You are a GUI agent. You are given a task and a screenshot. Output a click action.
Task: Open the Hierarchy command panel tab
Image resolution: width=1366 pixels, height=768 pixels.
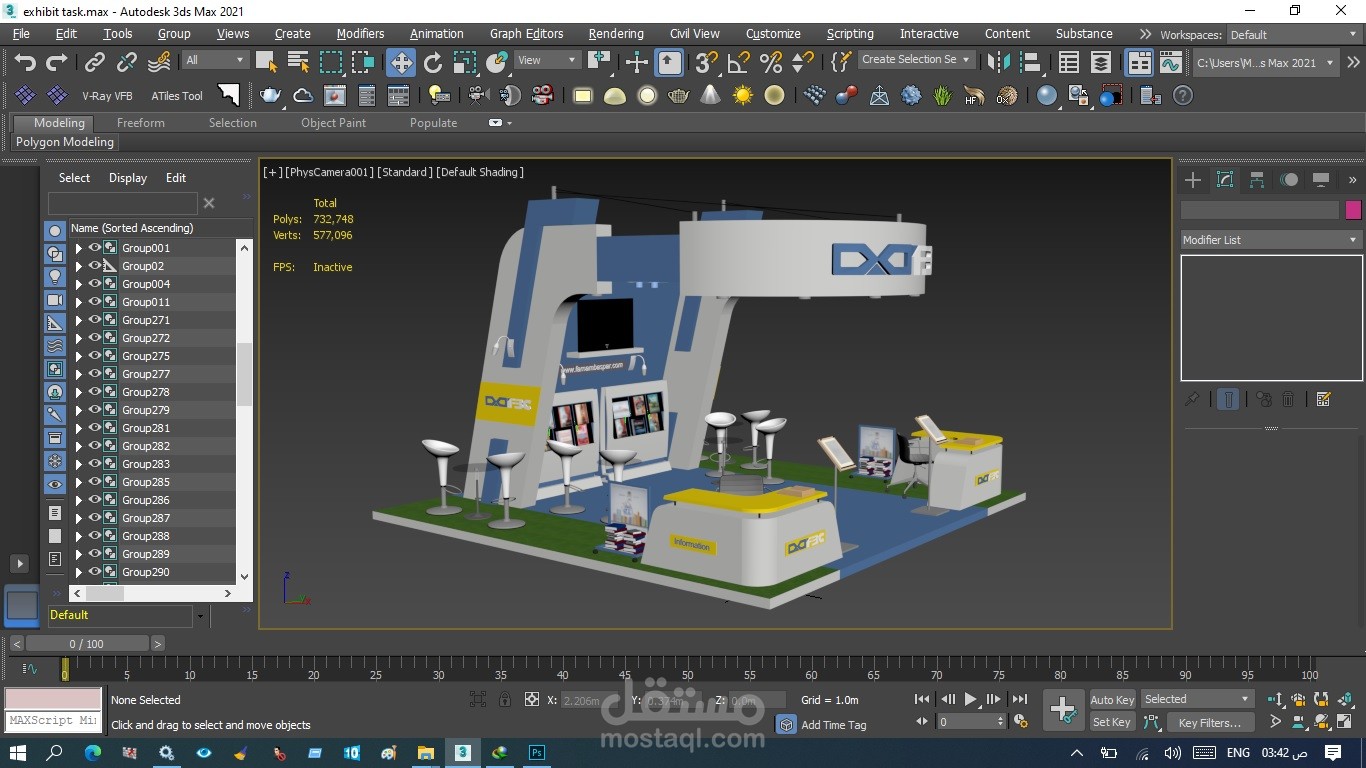click(x=1257, y=180)
